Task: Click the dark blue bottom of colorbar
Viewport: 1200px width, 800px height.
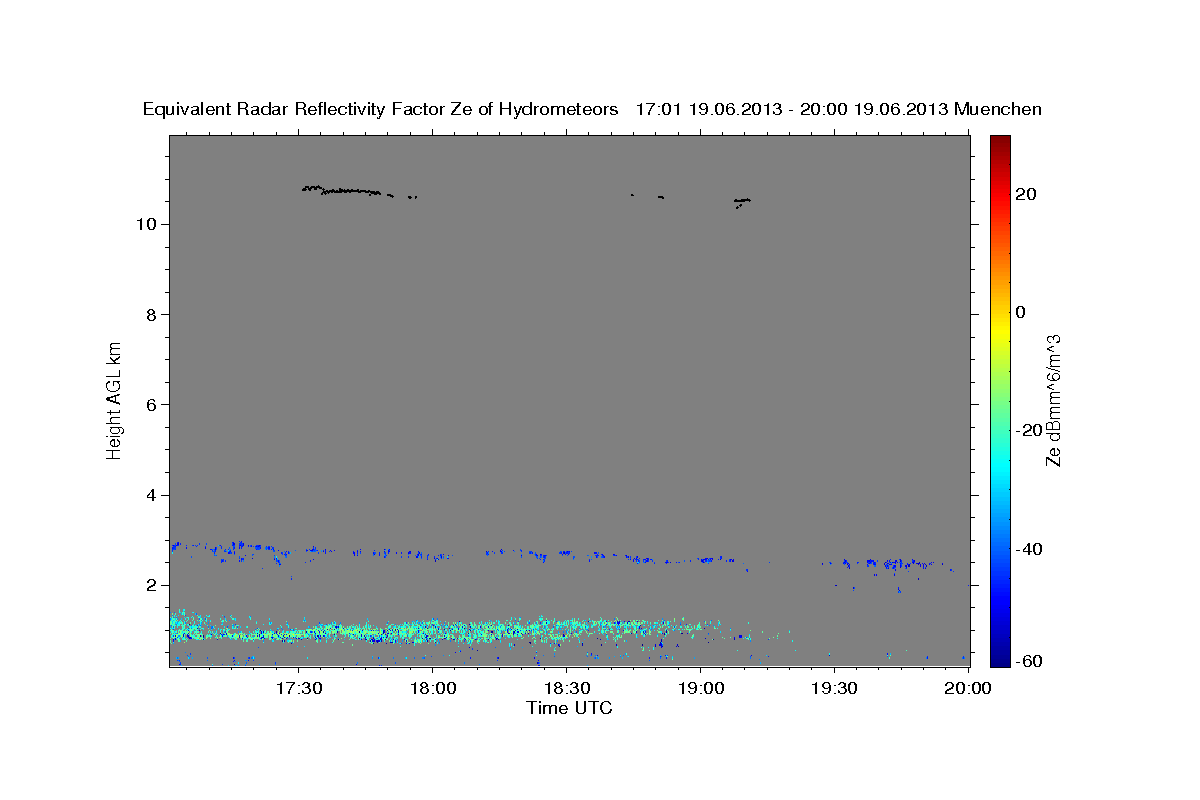Action: [1000, 658]
